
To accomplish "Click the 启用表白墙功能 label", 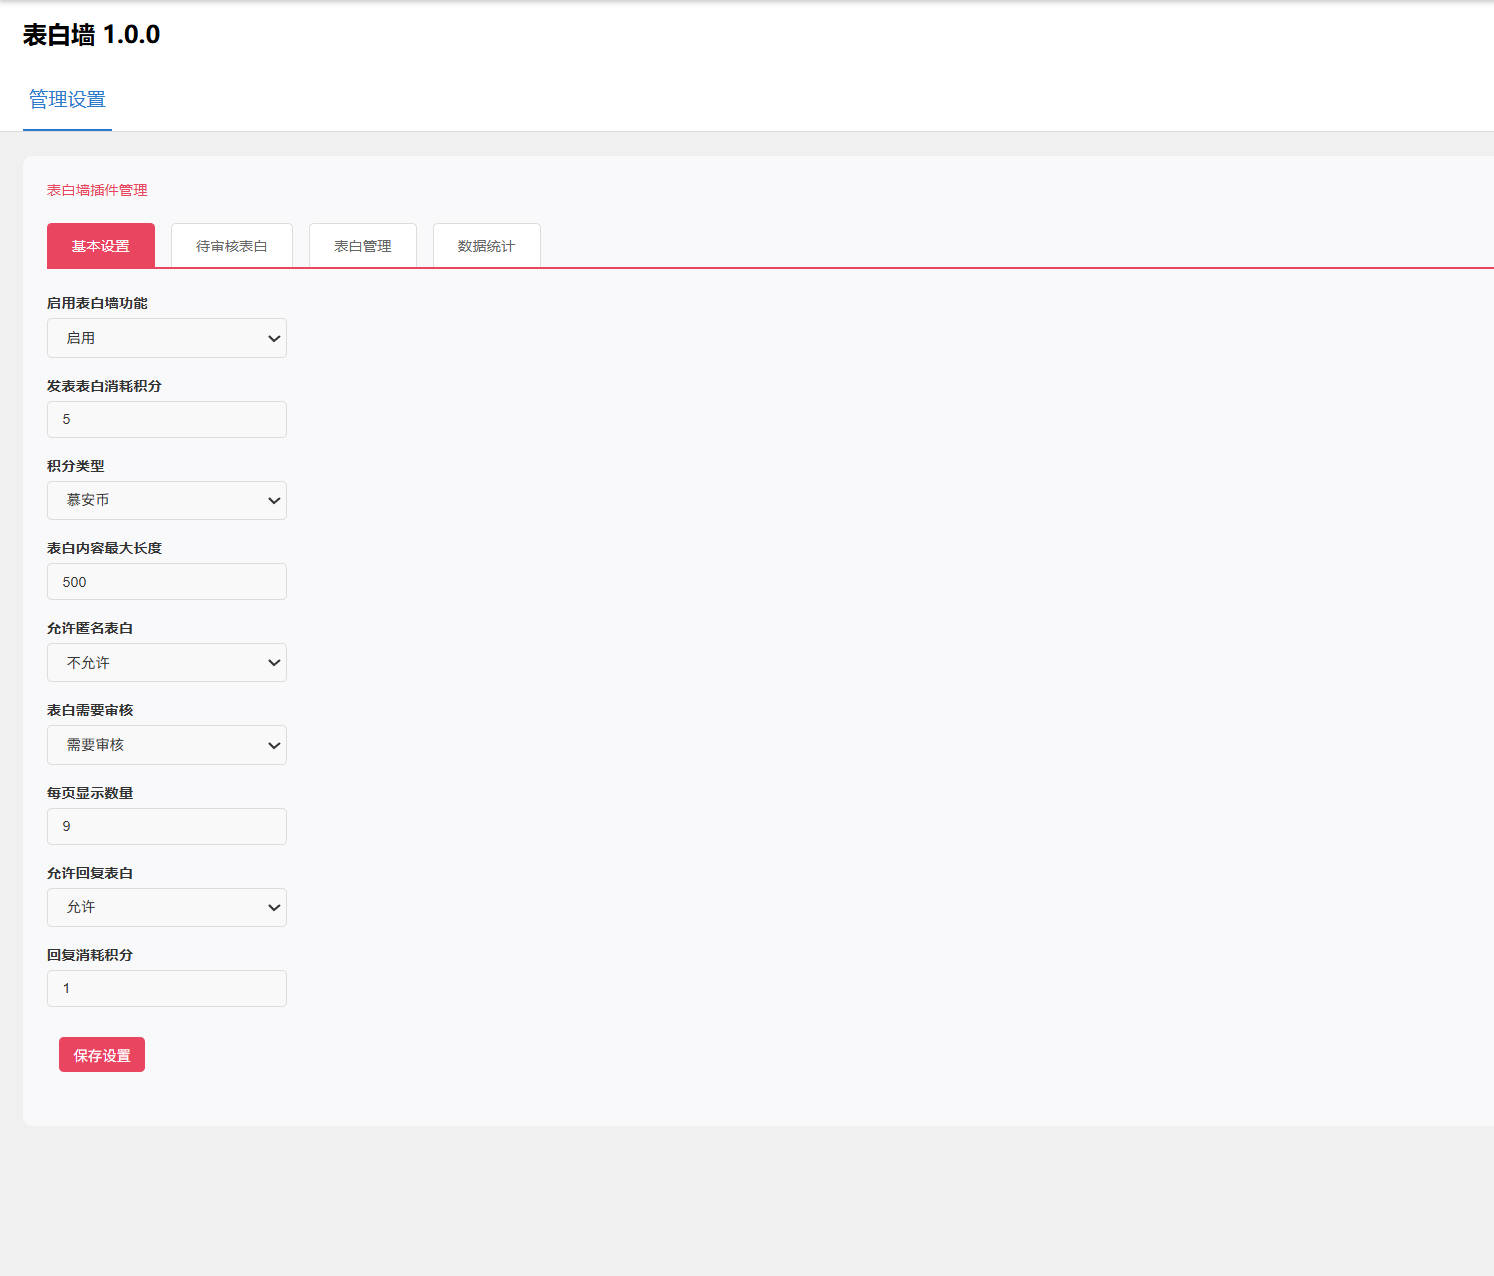I will [x=97, y=303].
